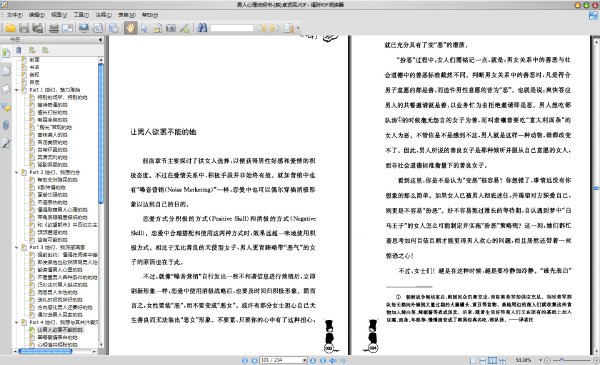Go to first page button

click(245, 360)
